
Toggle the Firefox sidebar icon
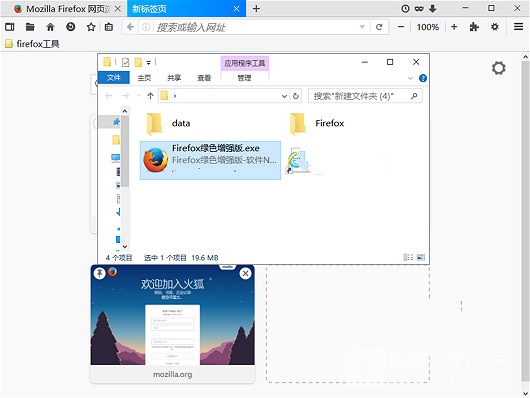pos(9,27)
